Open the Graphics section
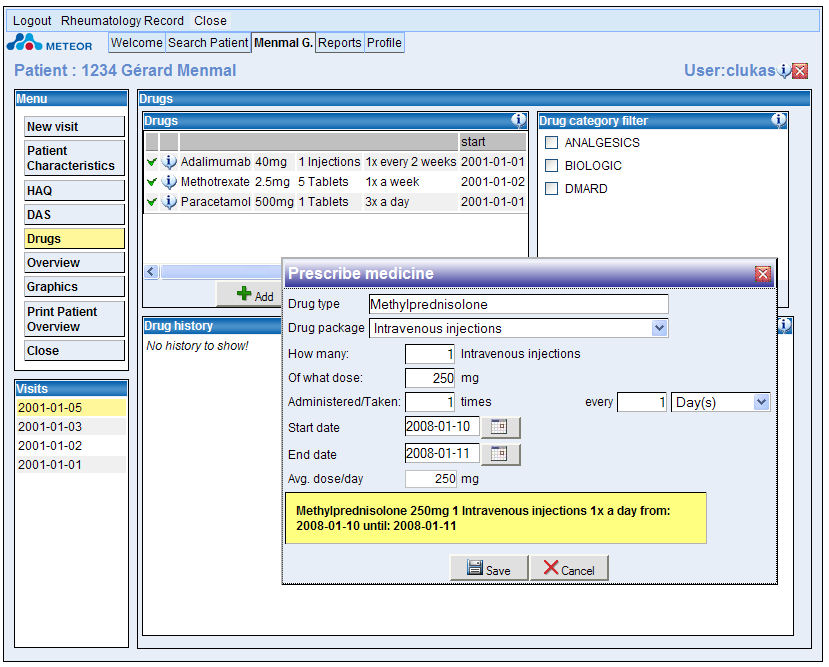This screenshot has height=667, width=829. 75,286
